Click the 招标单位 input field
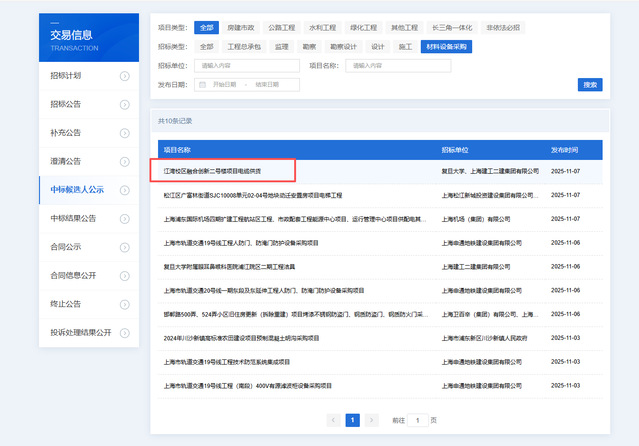The width and height of the screenshot is (639, 446). point(247,66)
